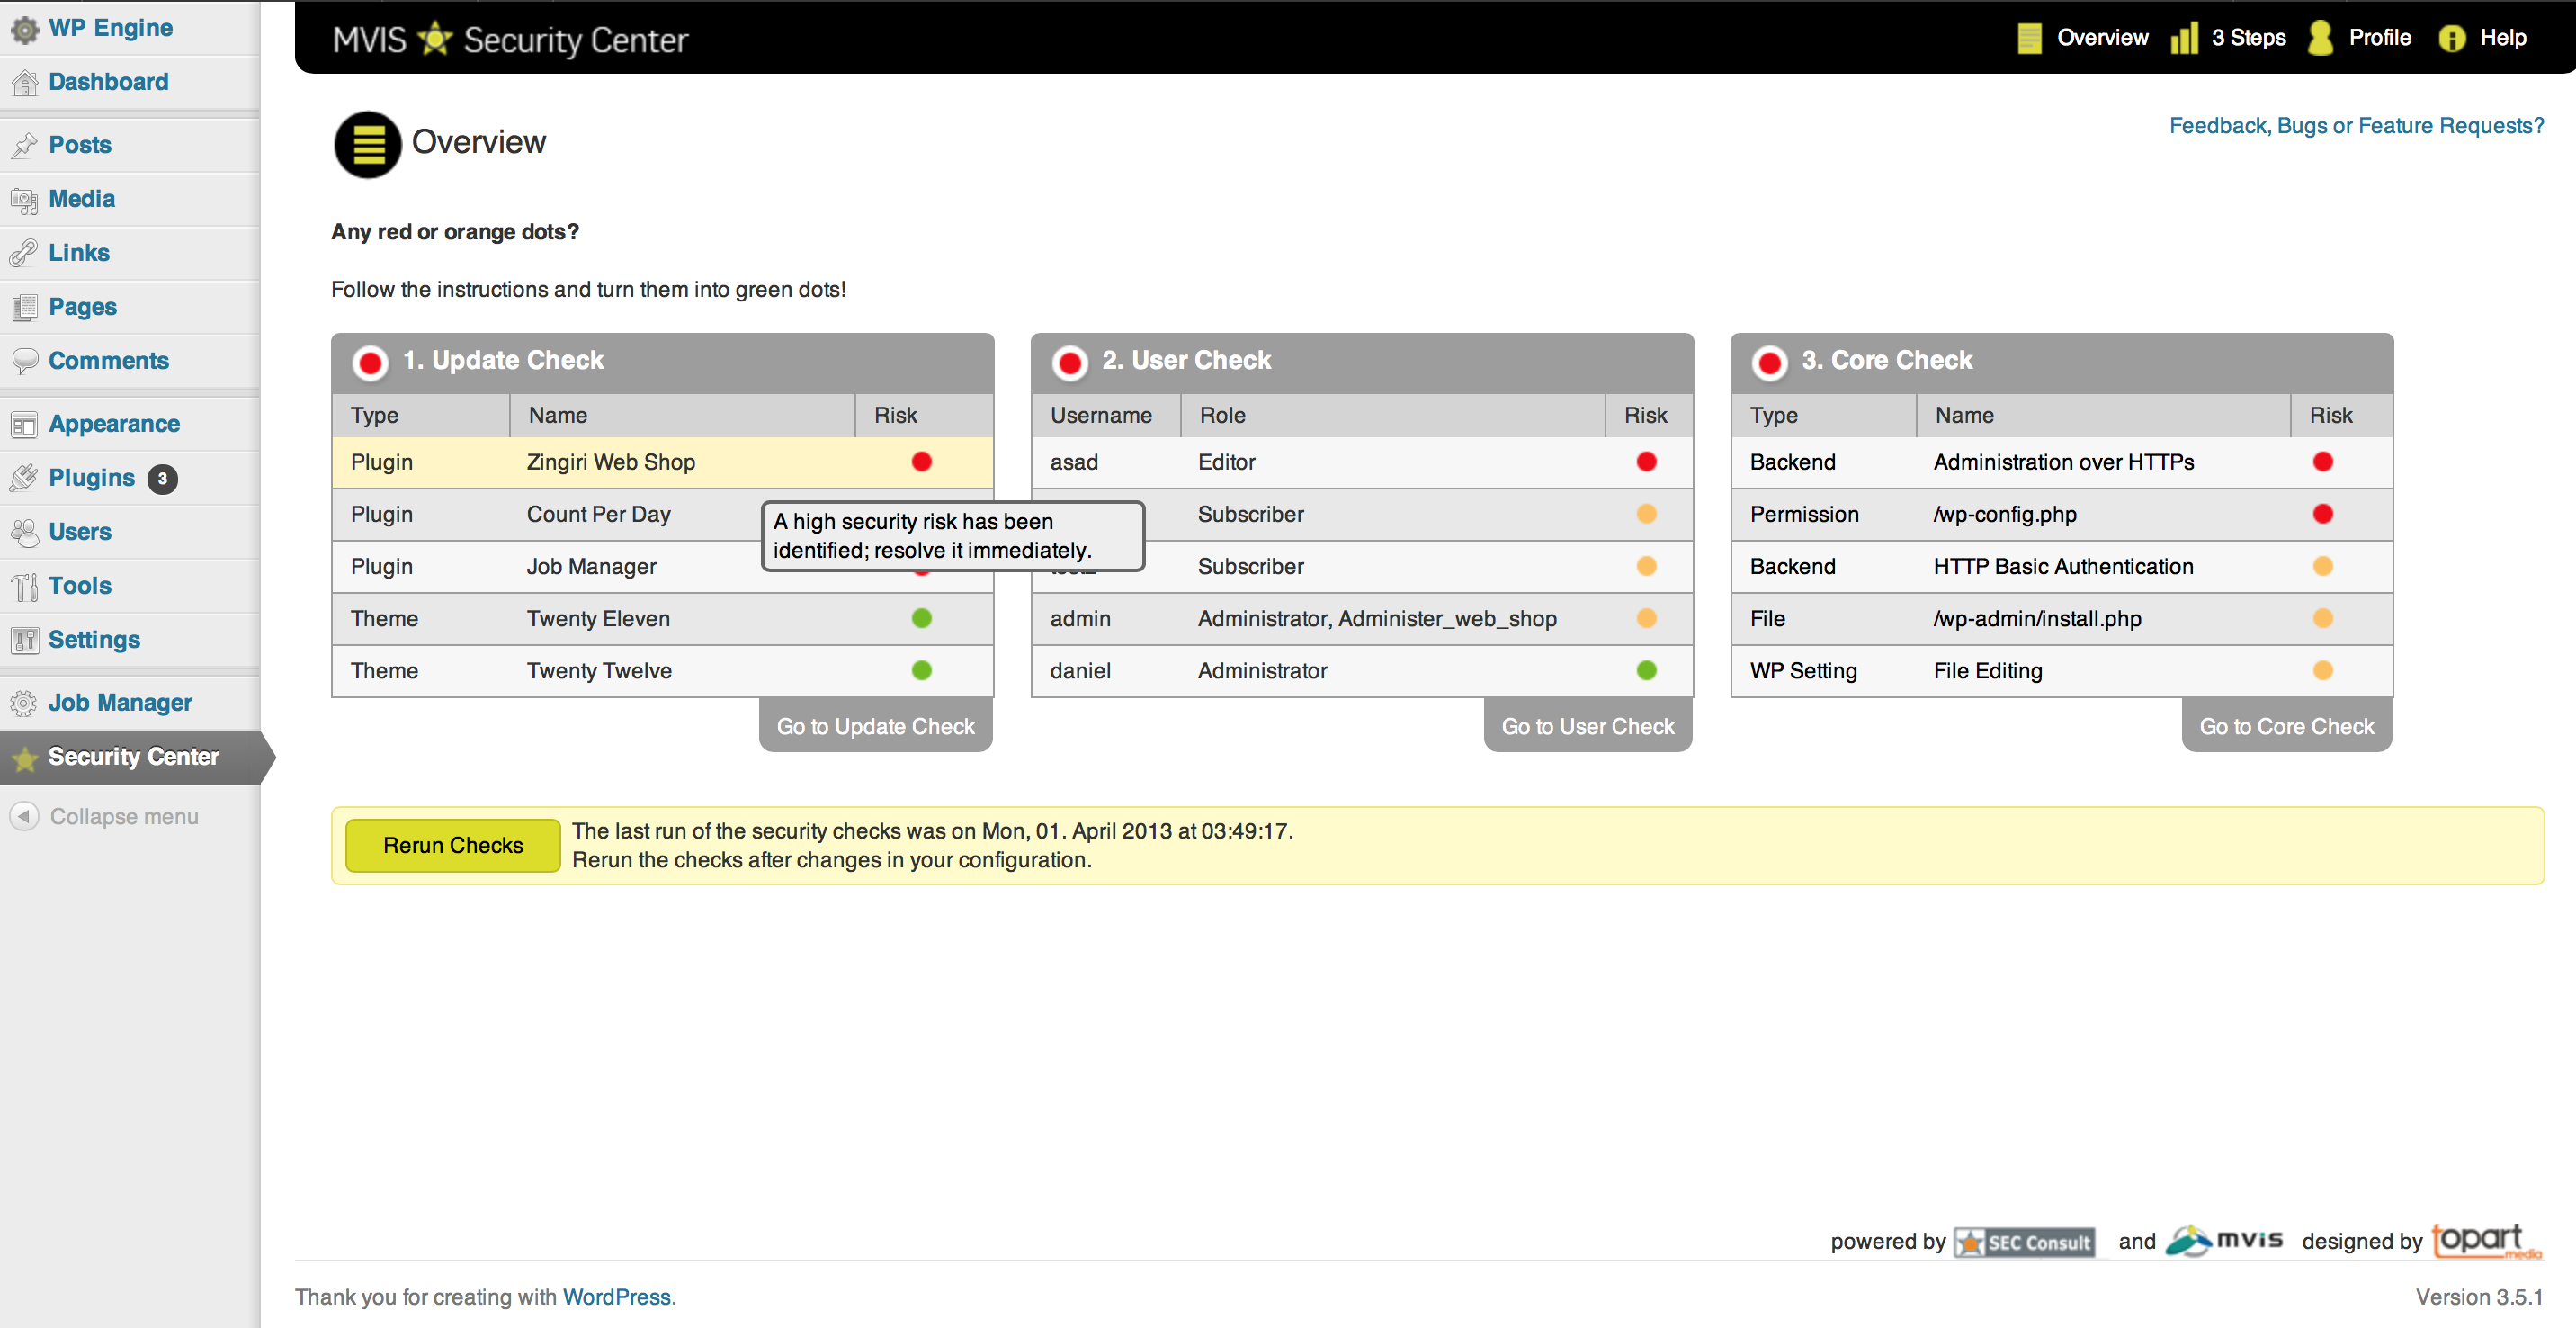Open the Settings menu item

click(x=94, y=640)
